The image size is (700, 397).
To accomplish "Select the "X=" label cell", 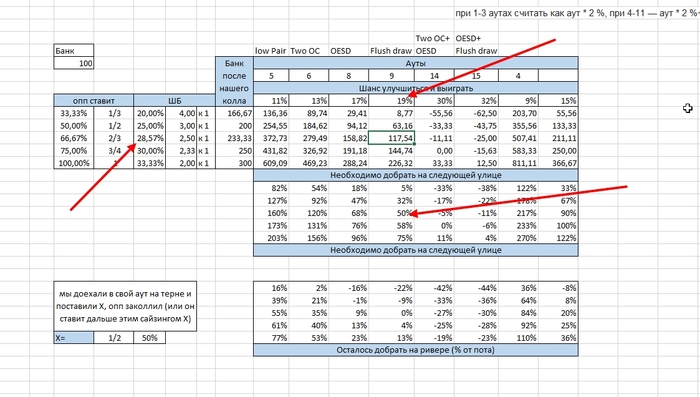I will pos(74,338).
